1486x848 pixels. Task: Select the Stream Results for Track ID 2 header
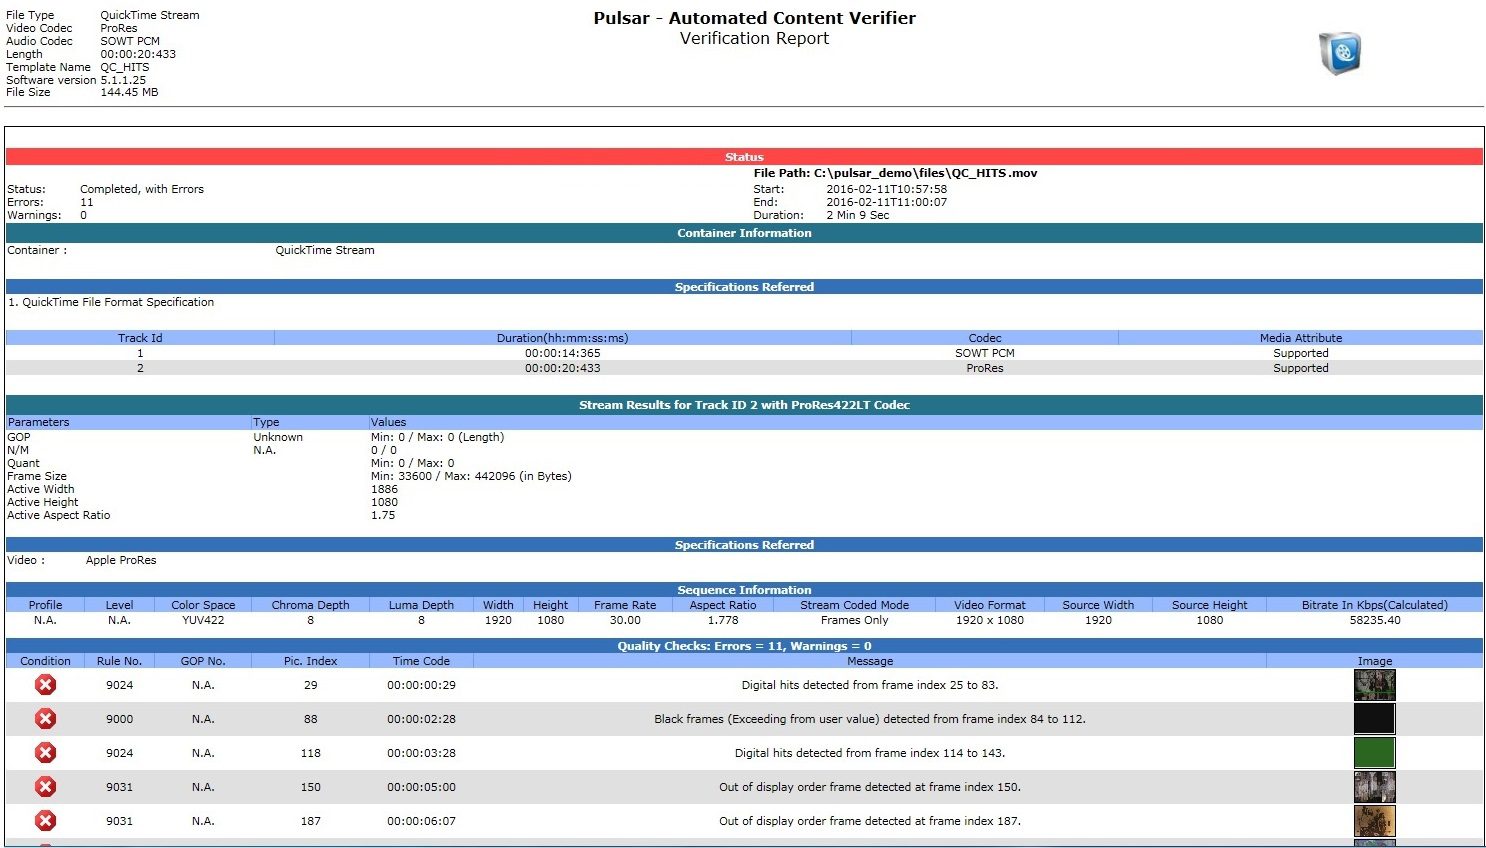pos(744,405)
